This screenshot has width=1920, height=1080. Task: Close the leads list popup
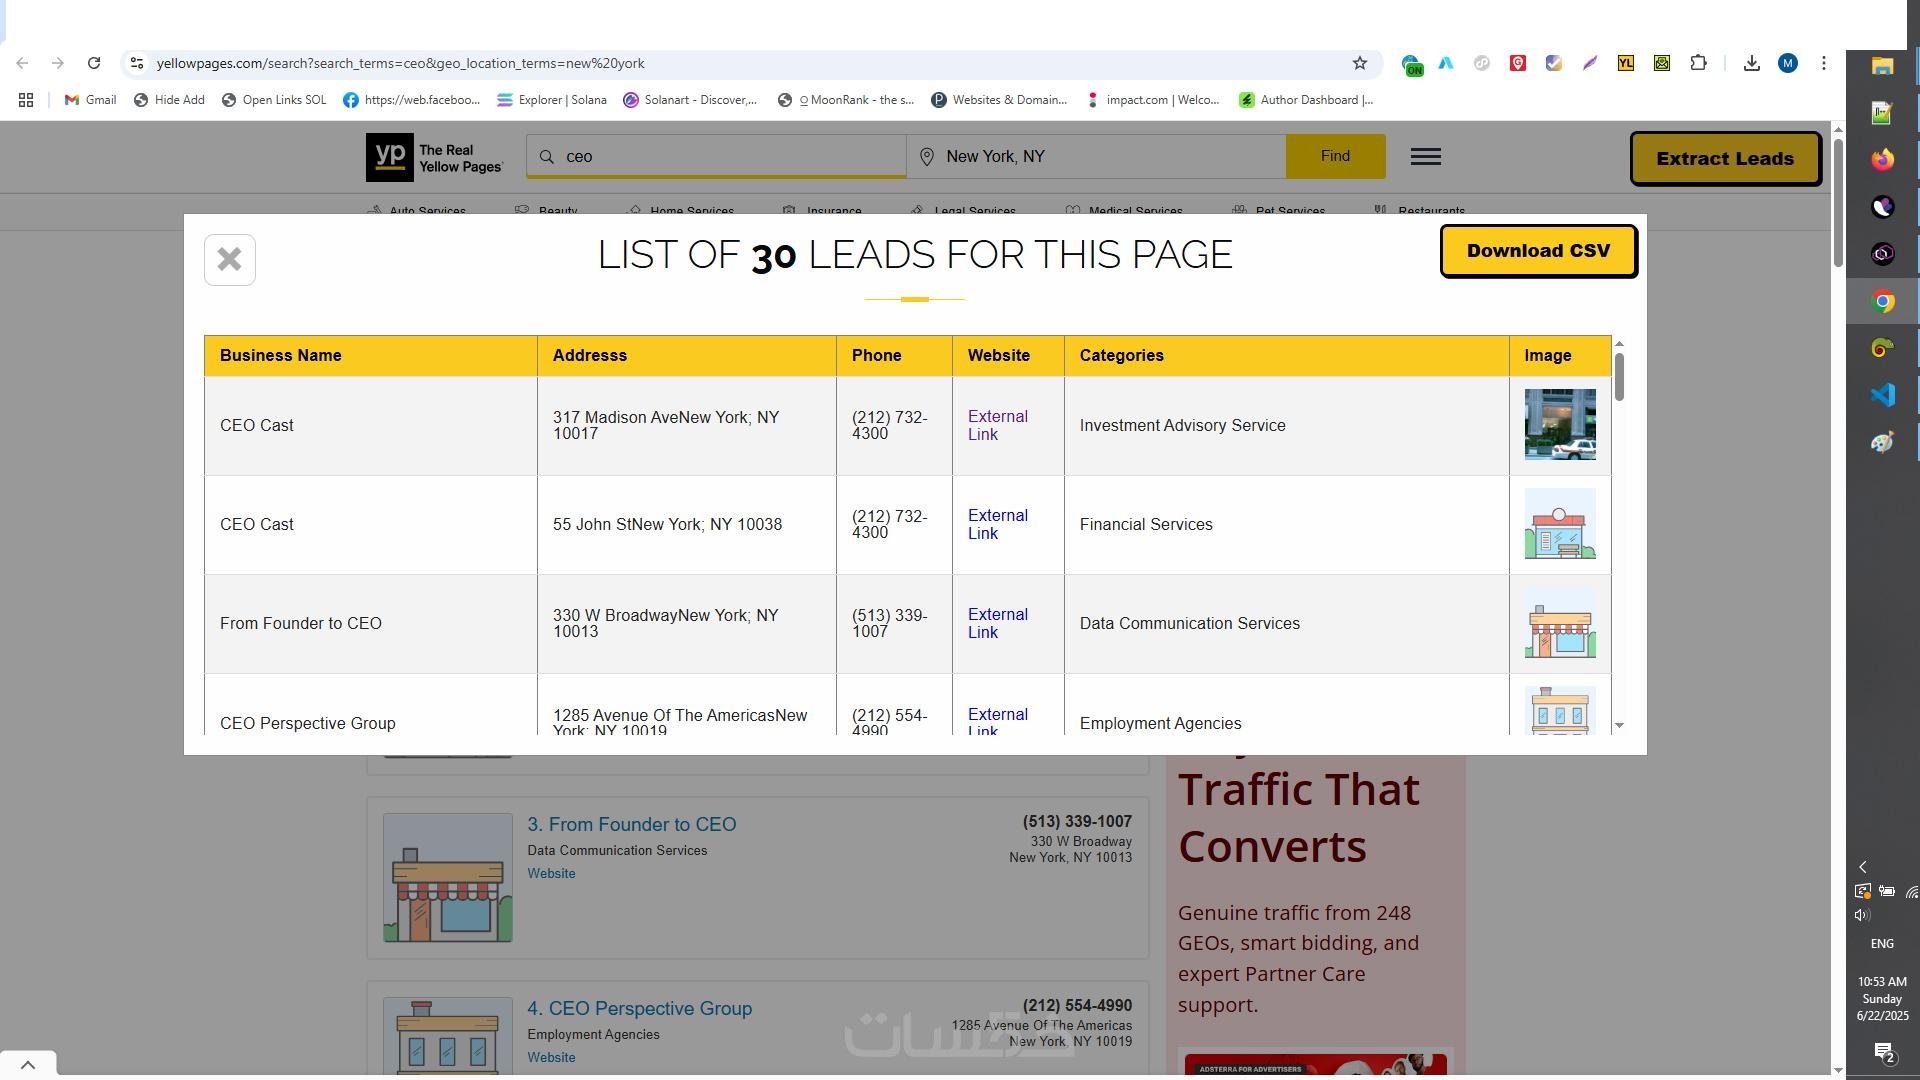point(229,260)
